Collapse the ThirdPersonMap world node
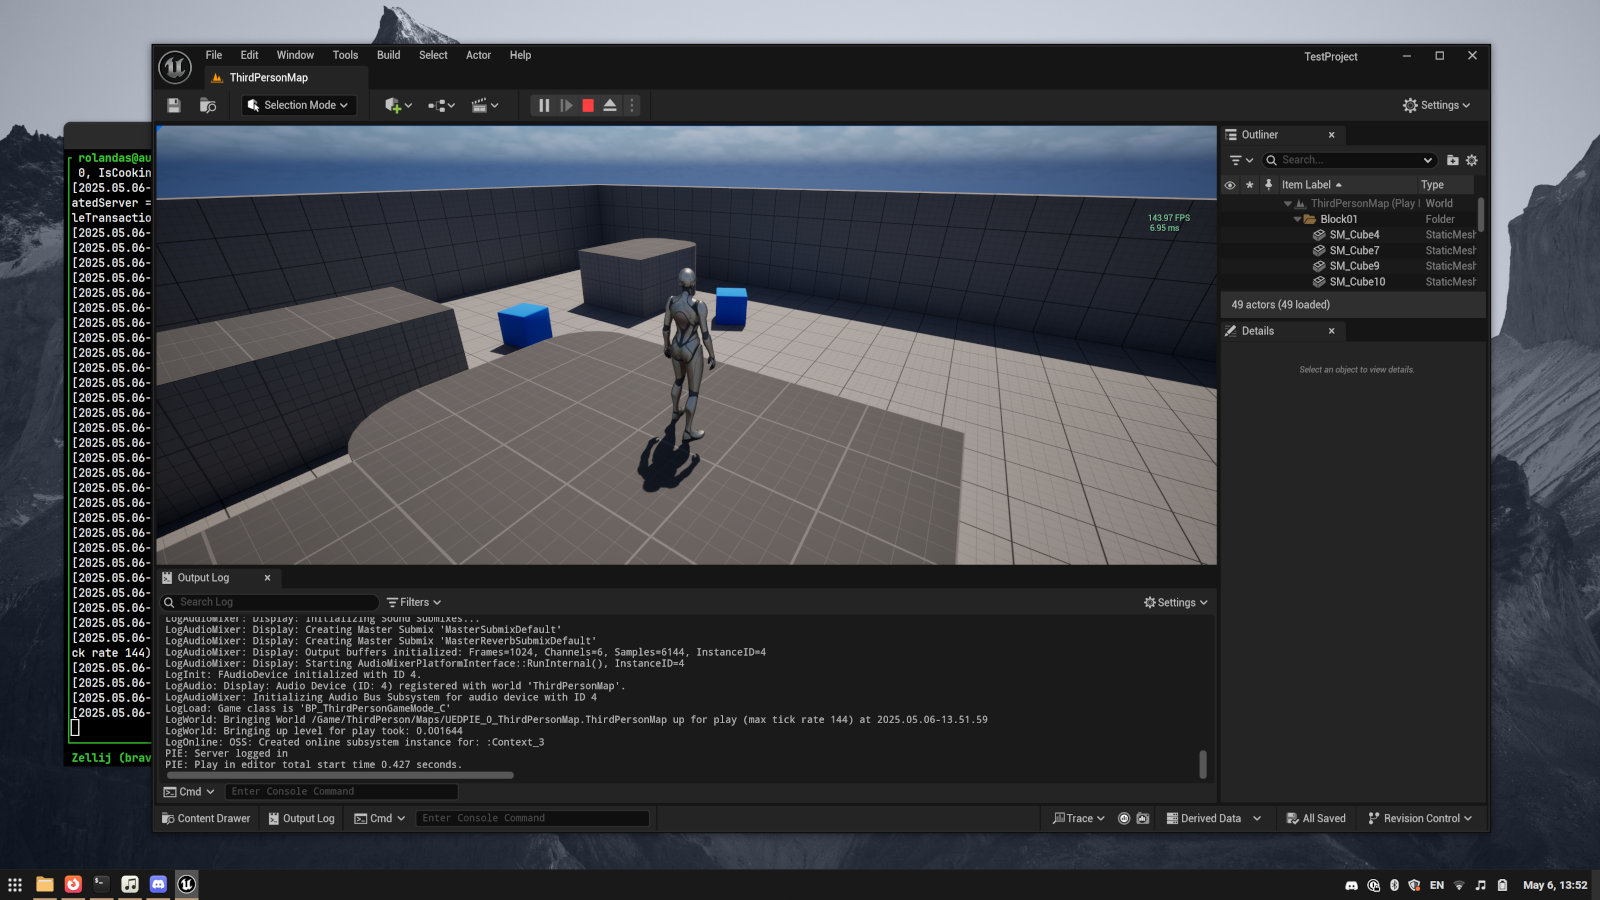 click(1288, 204)
